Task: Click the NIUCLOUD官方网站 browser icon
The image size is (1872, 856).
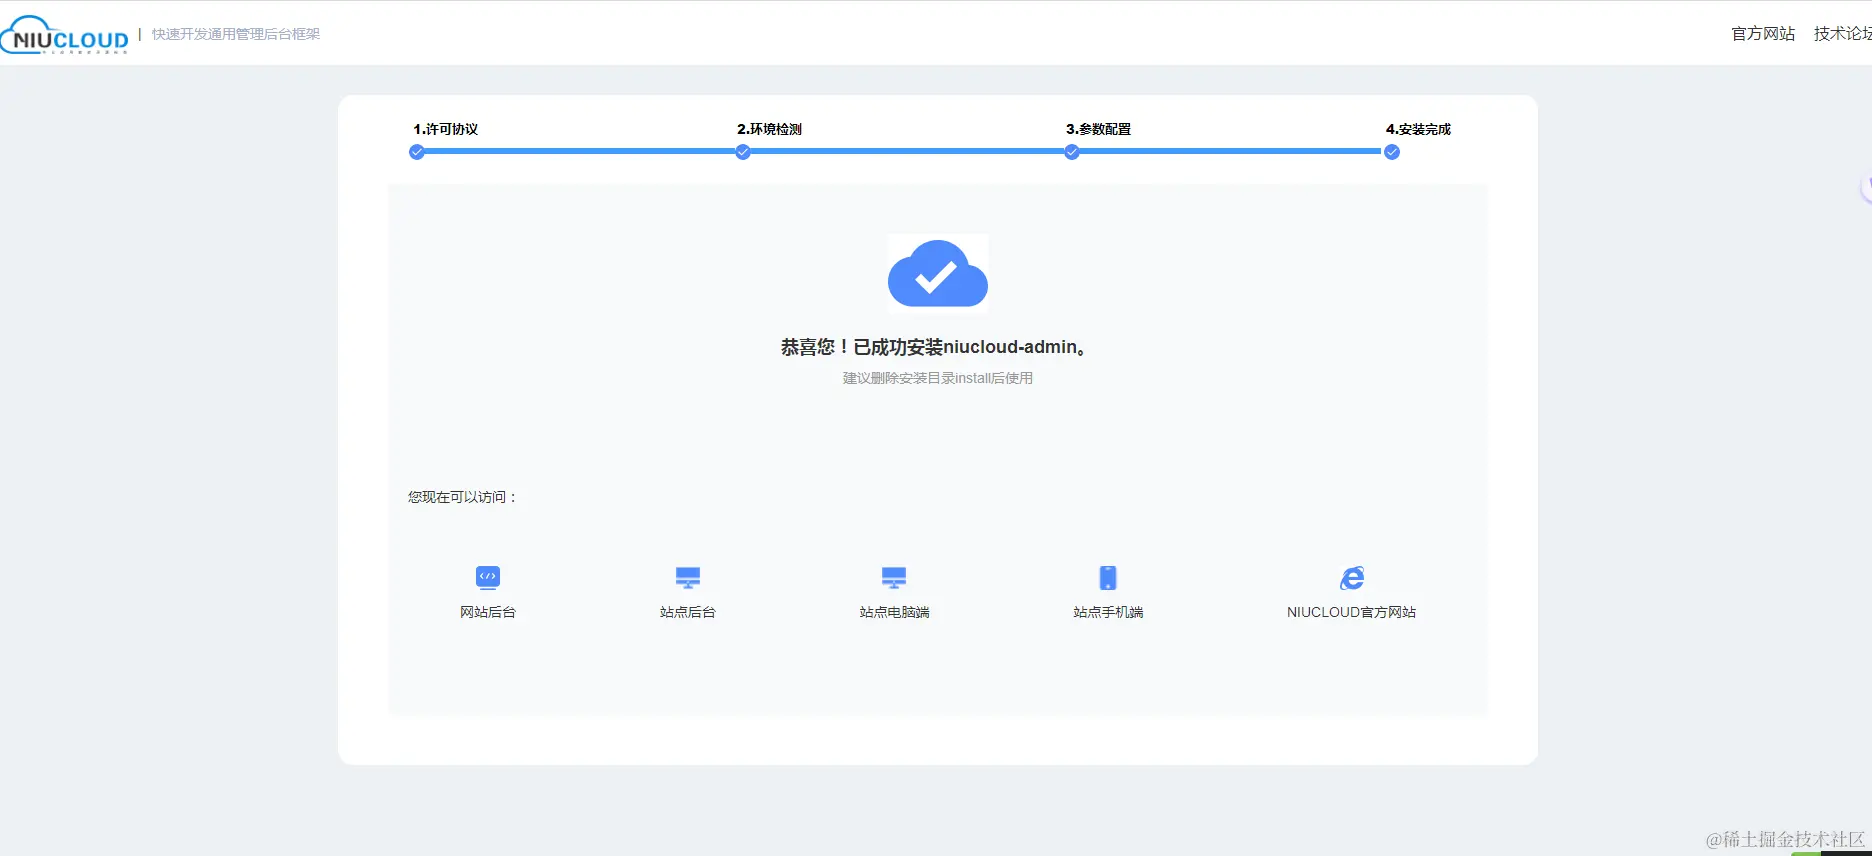Action: tap(1352, 578)
